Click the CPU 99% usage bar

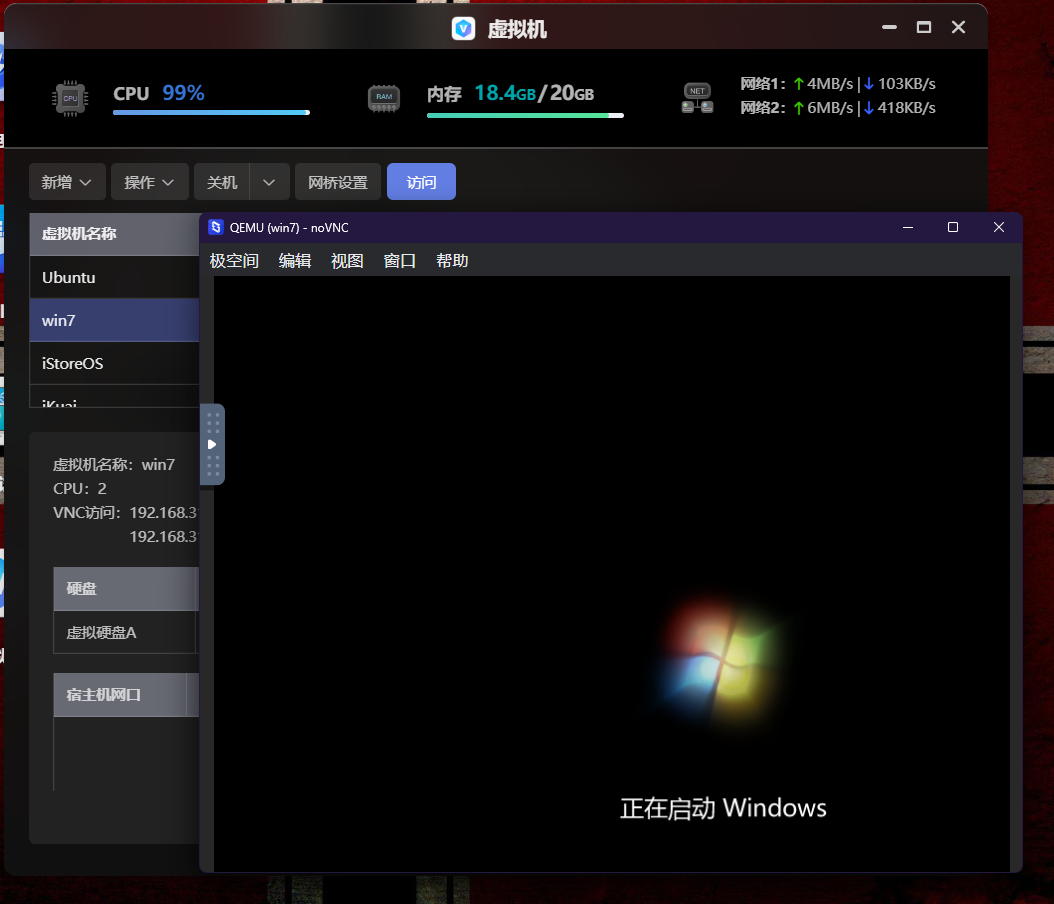[211, 112]
